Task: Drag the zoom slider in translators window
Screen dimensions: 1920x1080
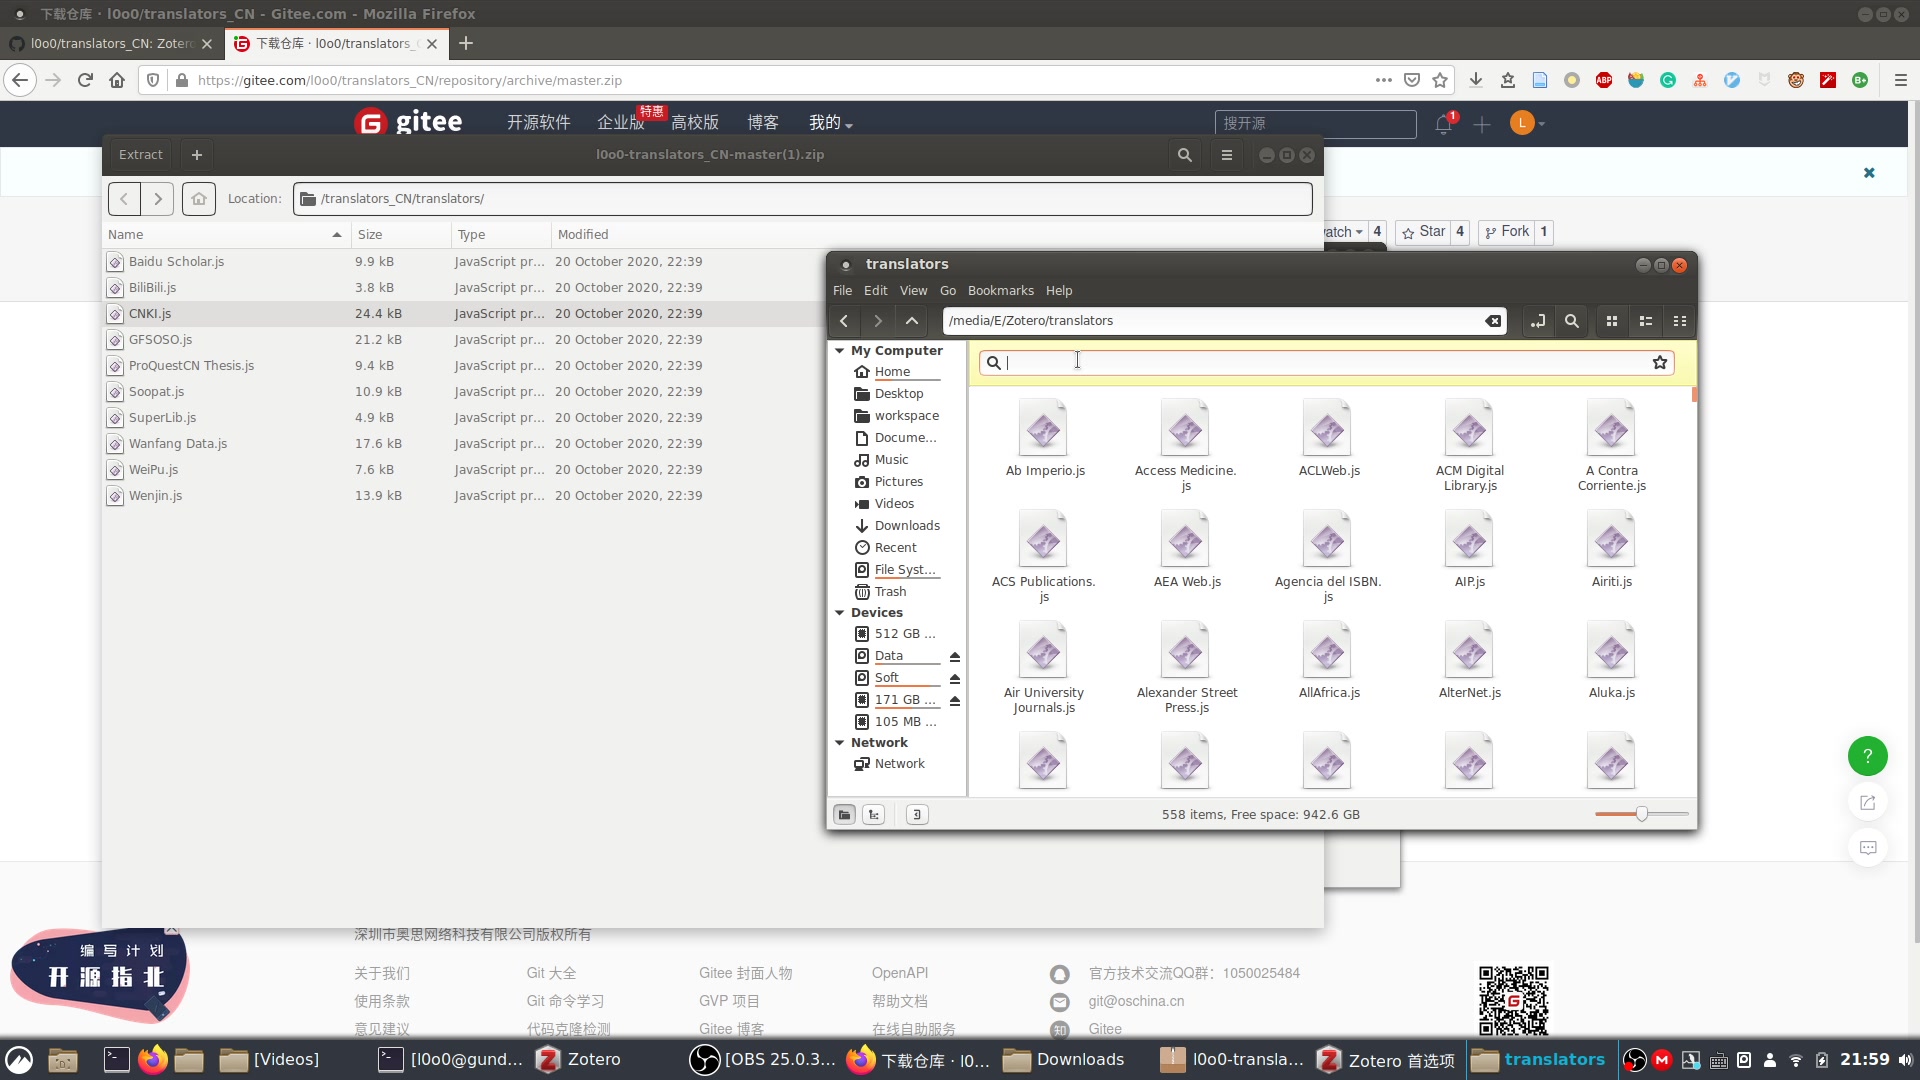Action: 1642,814
